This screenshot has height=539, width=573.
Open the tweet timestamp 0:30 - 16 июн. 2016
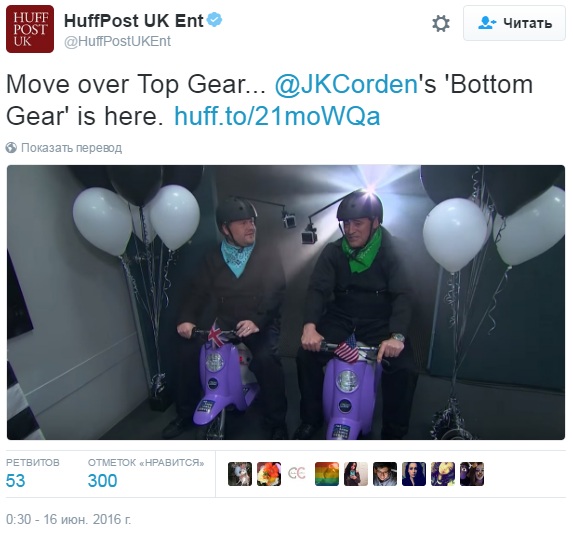68,519
